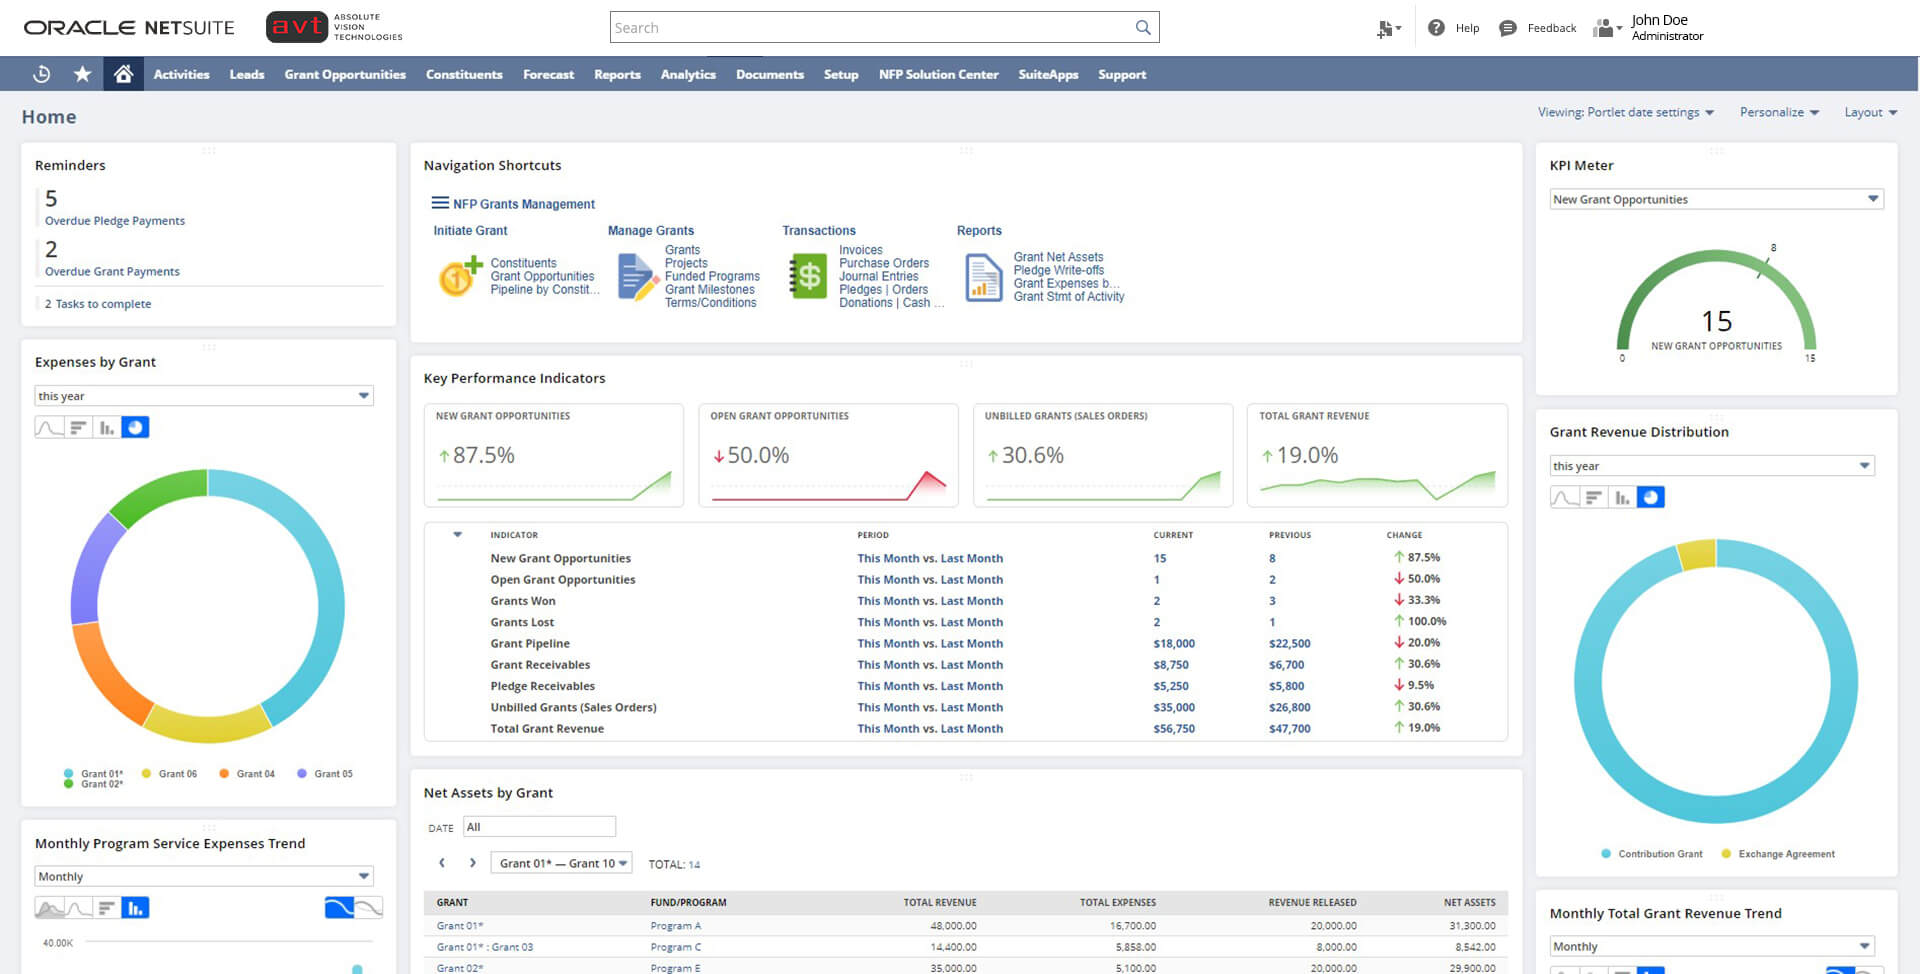Open the Reports menu

click(x=617, y=74)
